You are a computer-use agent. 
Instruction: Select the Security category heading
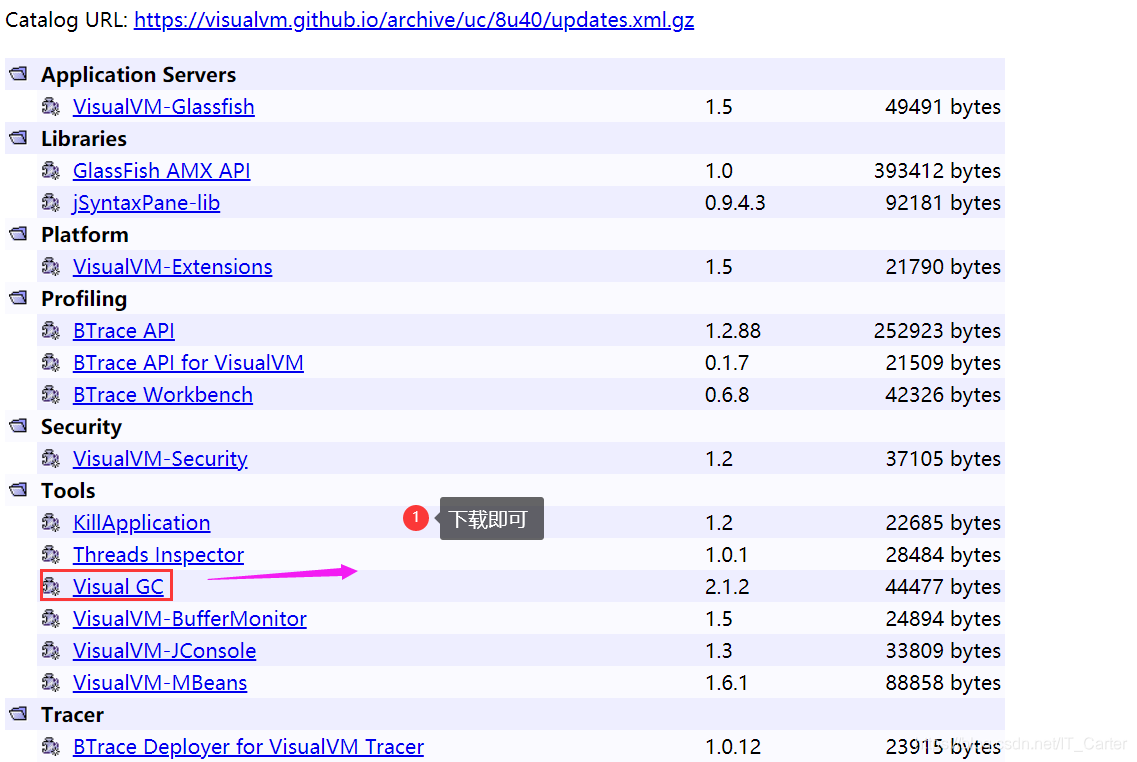pos(81,426)
